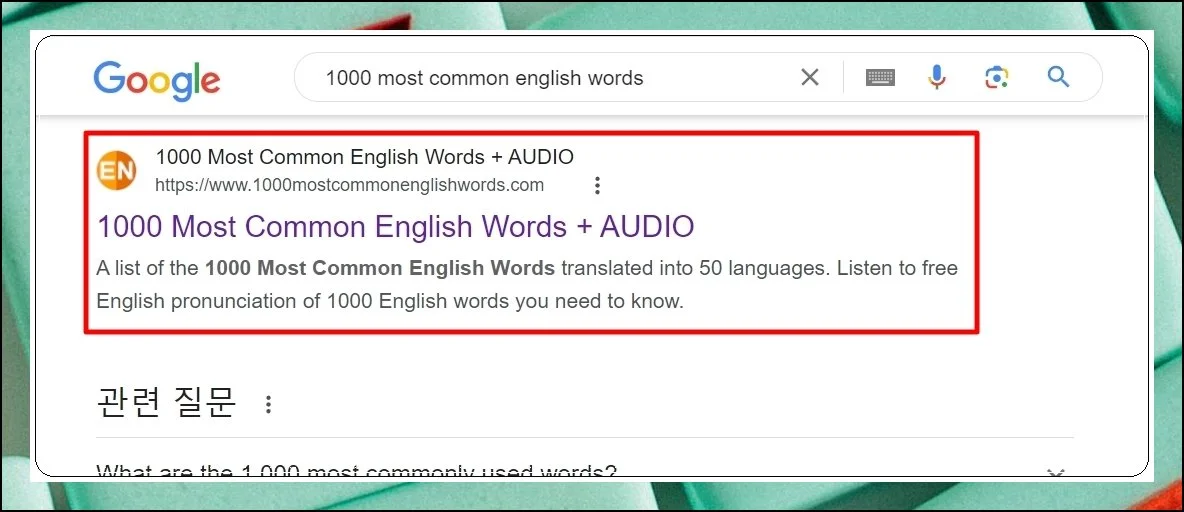Open Google Lens image search
Image resolution: width=1184 pixels, height=512 pixels.
coord(997,77)
